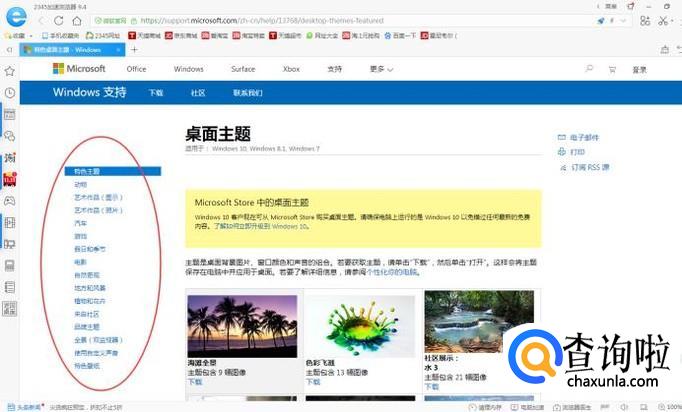Click the rocket accelerator icon in address bar

click(x=601, y=20)
